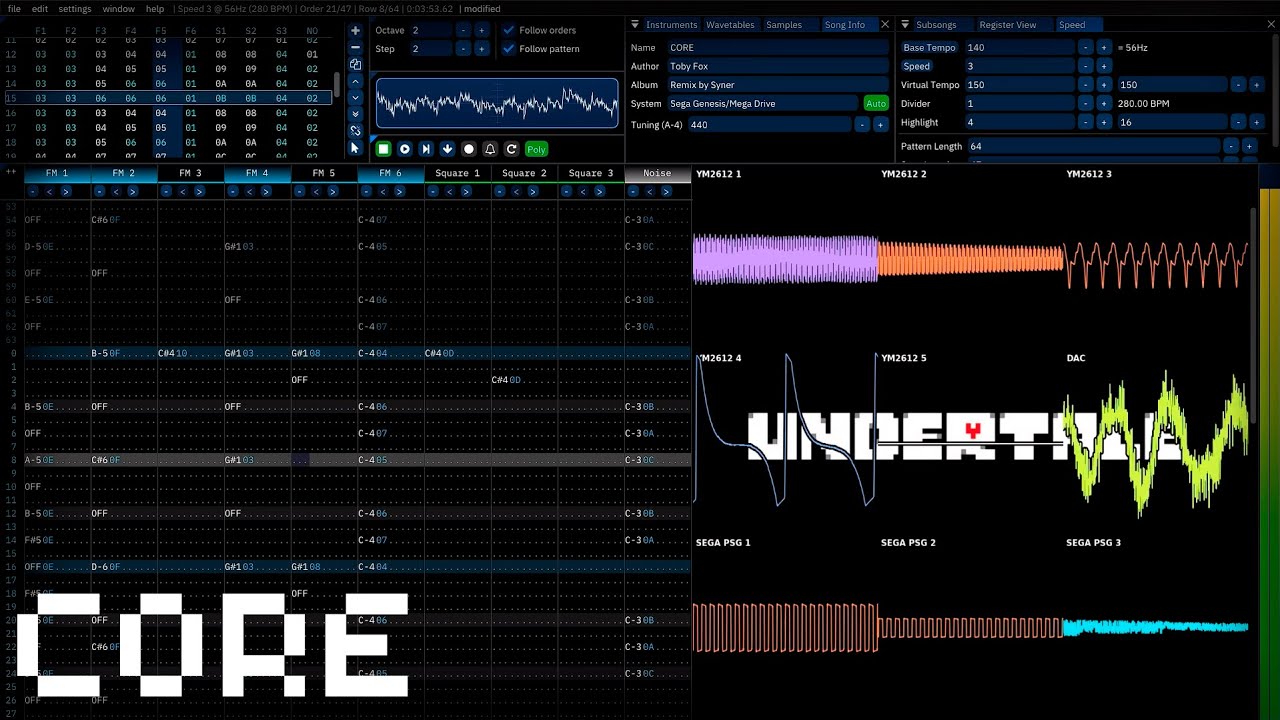
Task: Decrease Octave value
Action: [463, 30]
